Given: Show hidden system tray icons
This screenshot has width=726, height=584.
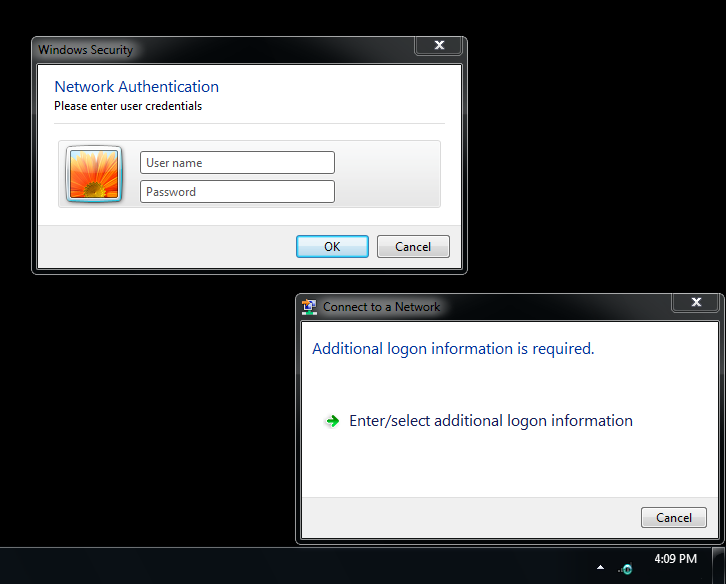Looking at the screenshot, I should [600, 567].
